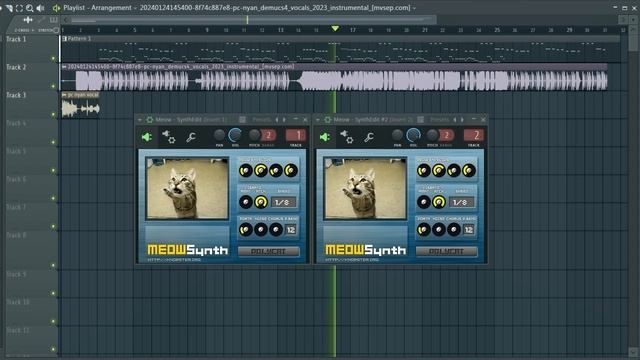
Task: Select the long instrumental audio clip on Track 2
Action: pos(334,77)
